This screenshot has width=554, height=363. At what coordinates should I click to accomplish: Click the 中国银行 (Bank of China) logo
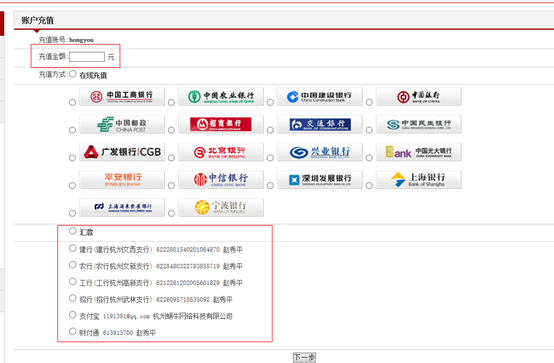(x=419, y=96)
